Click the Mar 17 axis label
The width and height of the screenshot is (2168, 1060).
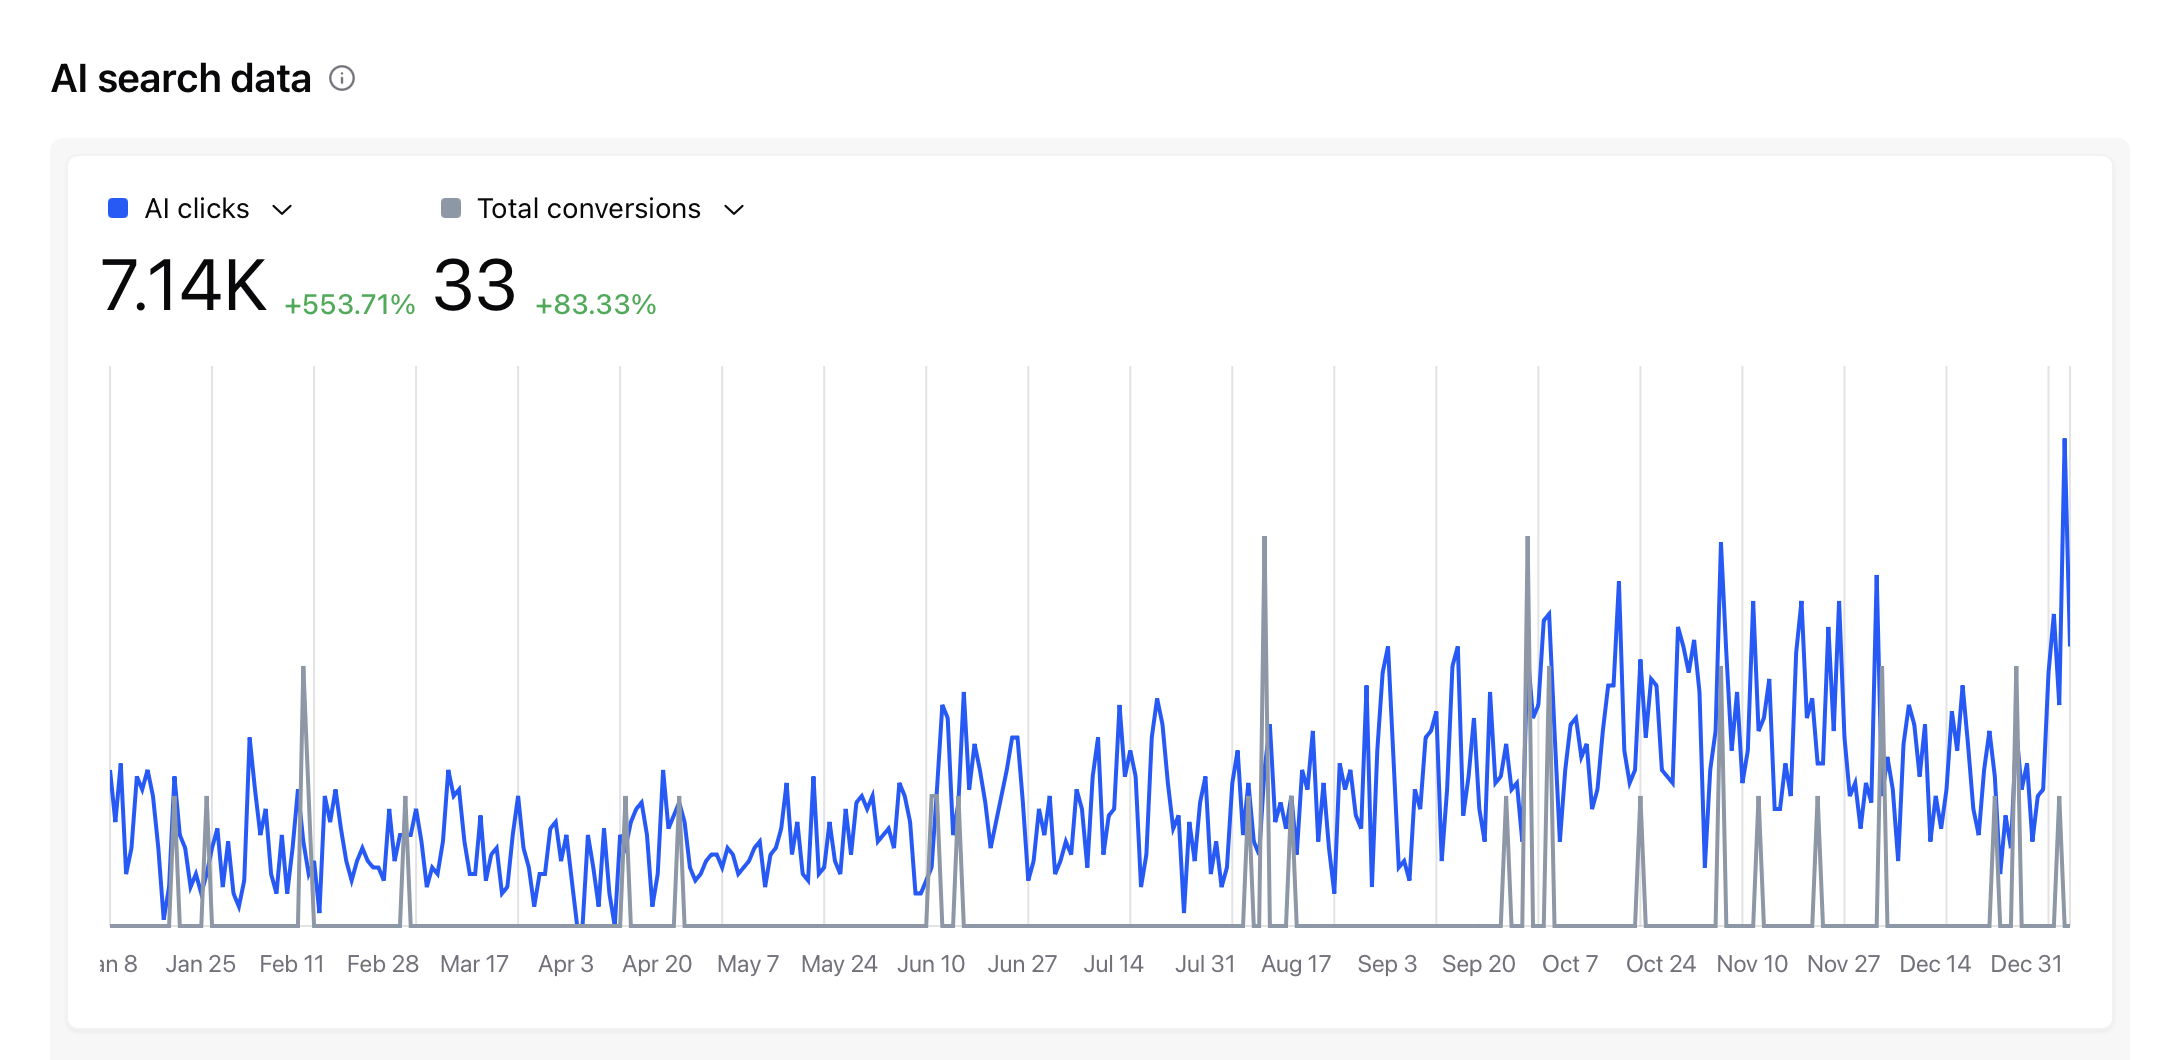475,964
